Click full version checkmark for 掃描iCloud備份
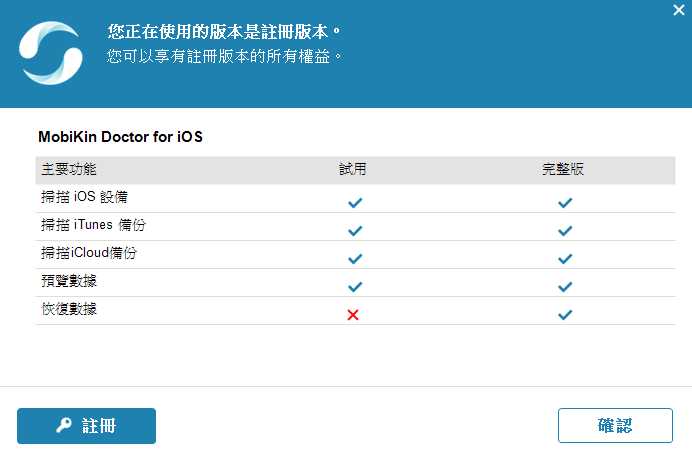Viewport: 692px width, 456px height. (565, 258)
